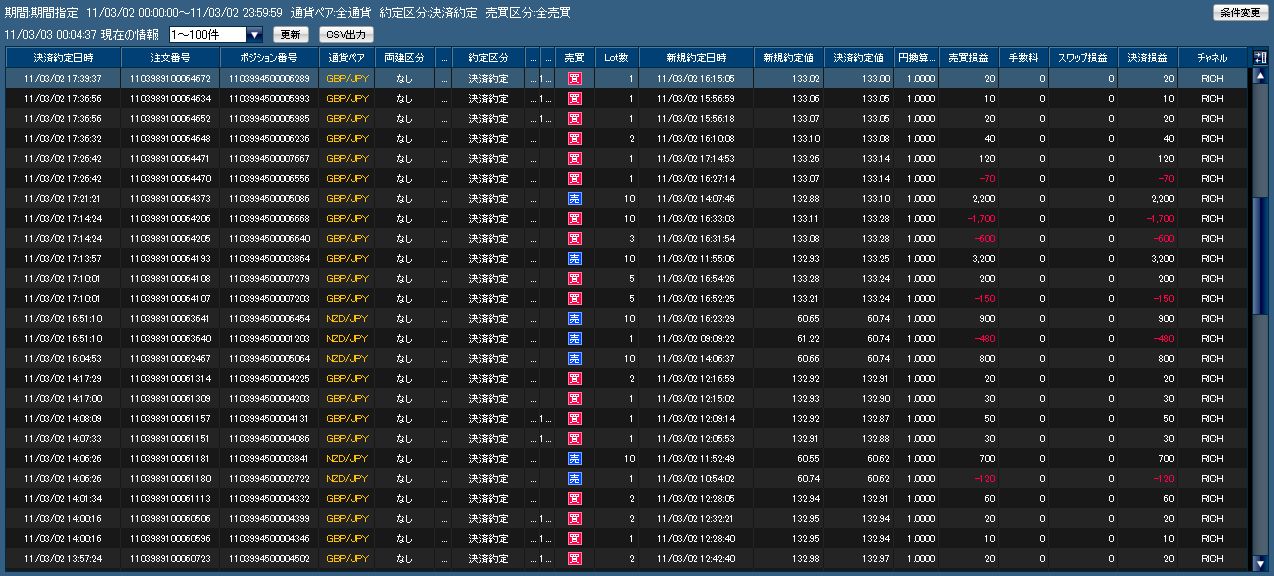Sort by the 新規約定日時 column header
The width and height of the screenshot is (1274, 576).
click(696, 58)
